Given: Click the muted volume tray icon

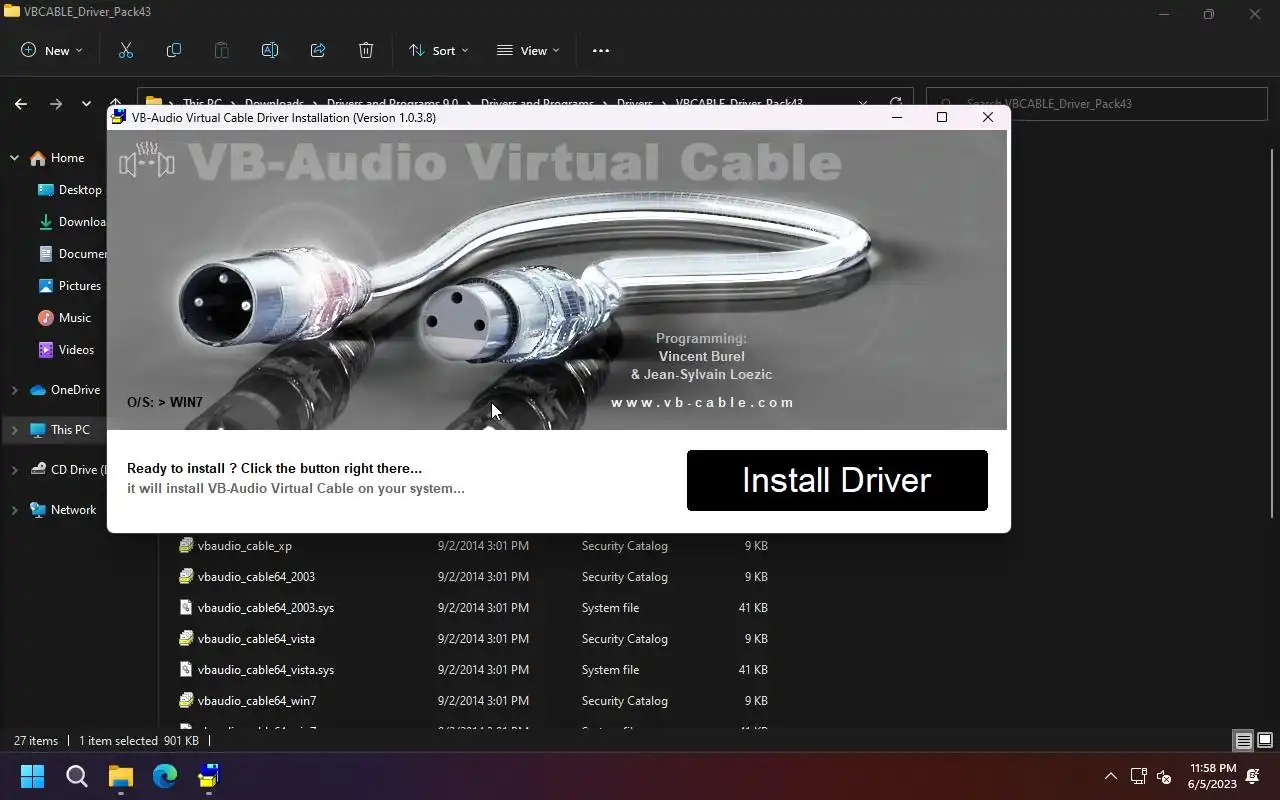Looking at the screenshot, I should tap(1164, 776).
